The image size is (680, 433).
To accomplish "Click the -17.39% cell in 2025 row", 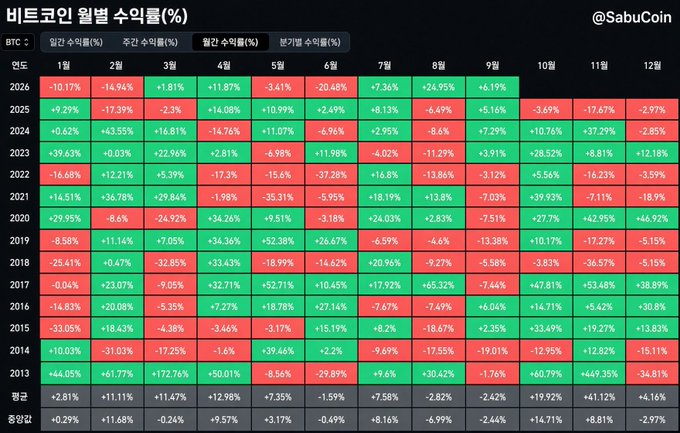I will tap(117, 109).
